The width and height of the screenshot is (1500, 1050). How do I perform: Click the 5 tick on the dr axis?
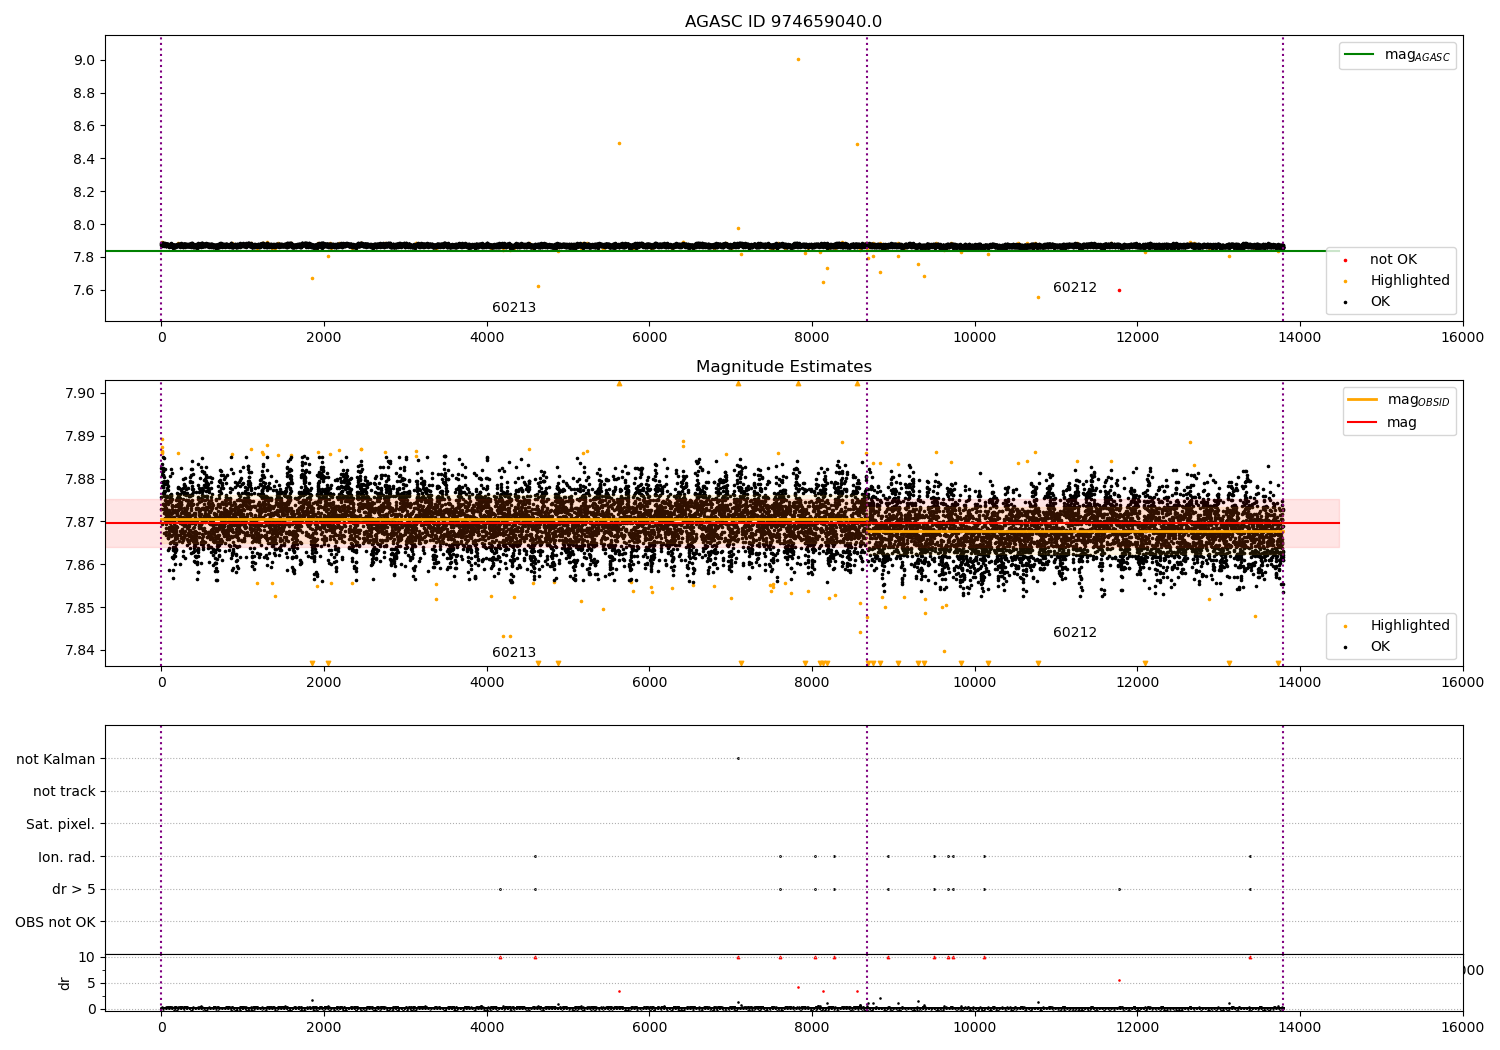(91, 984)
